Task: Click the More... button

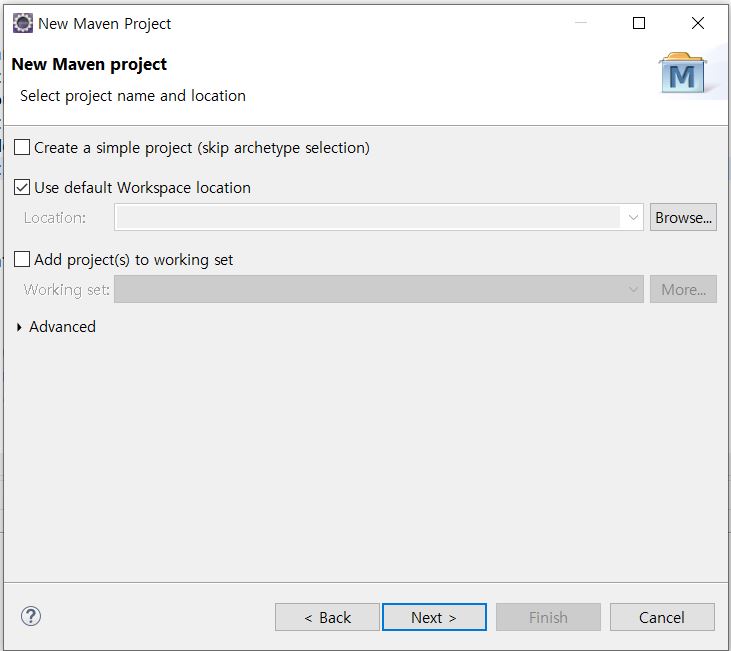Action: tap(683, 289)
